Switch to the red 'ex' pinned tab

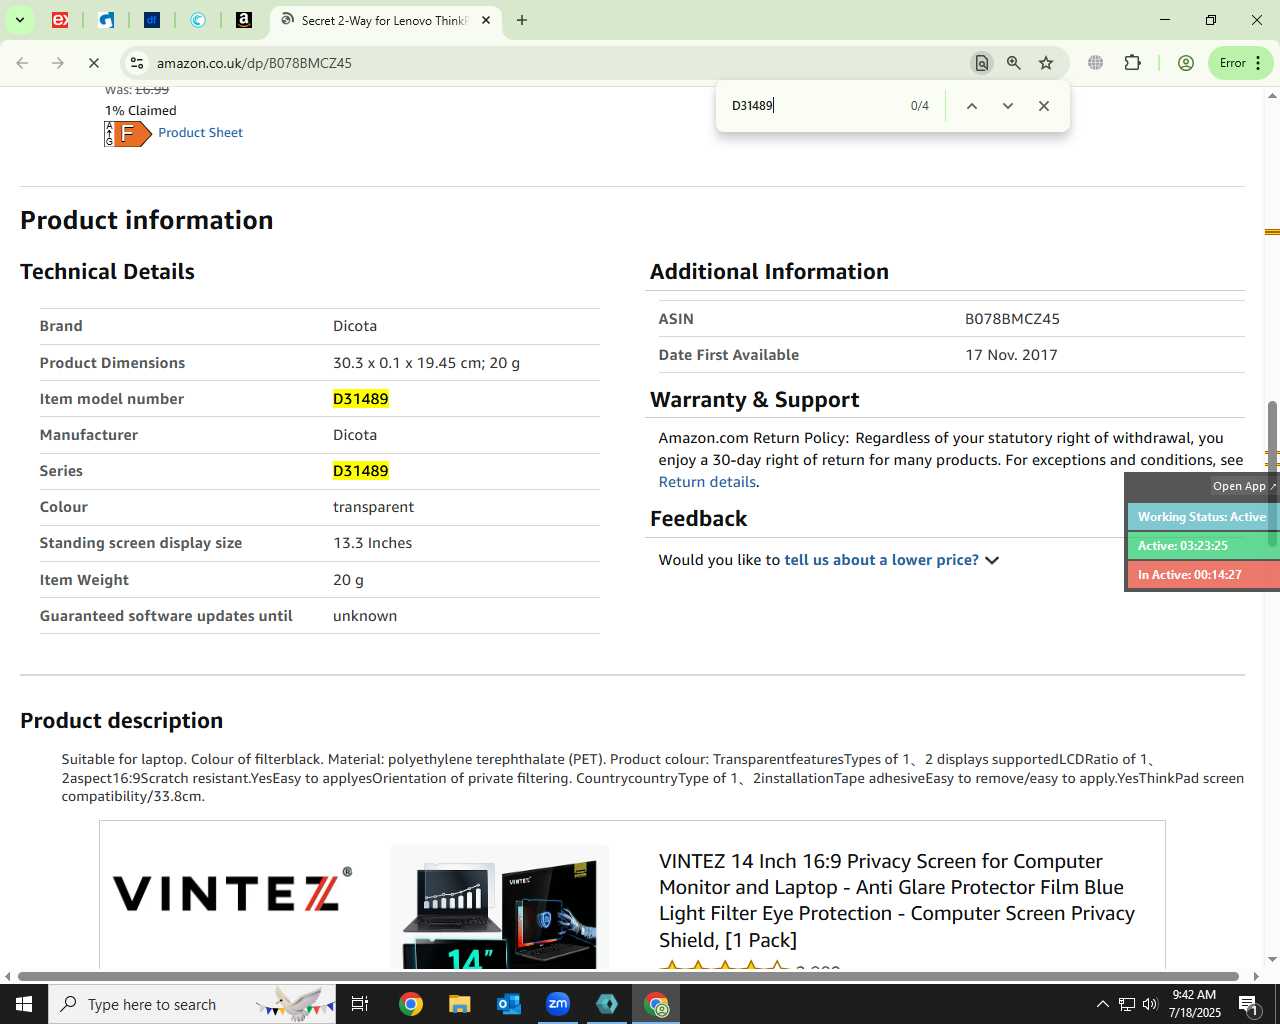pyautogui.click(x=60, y=20)
